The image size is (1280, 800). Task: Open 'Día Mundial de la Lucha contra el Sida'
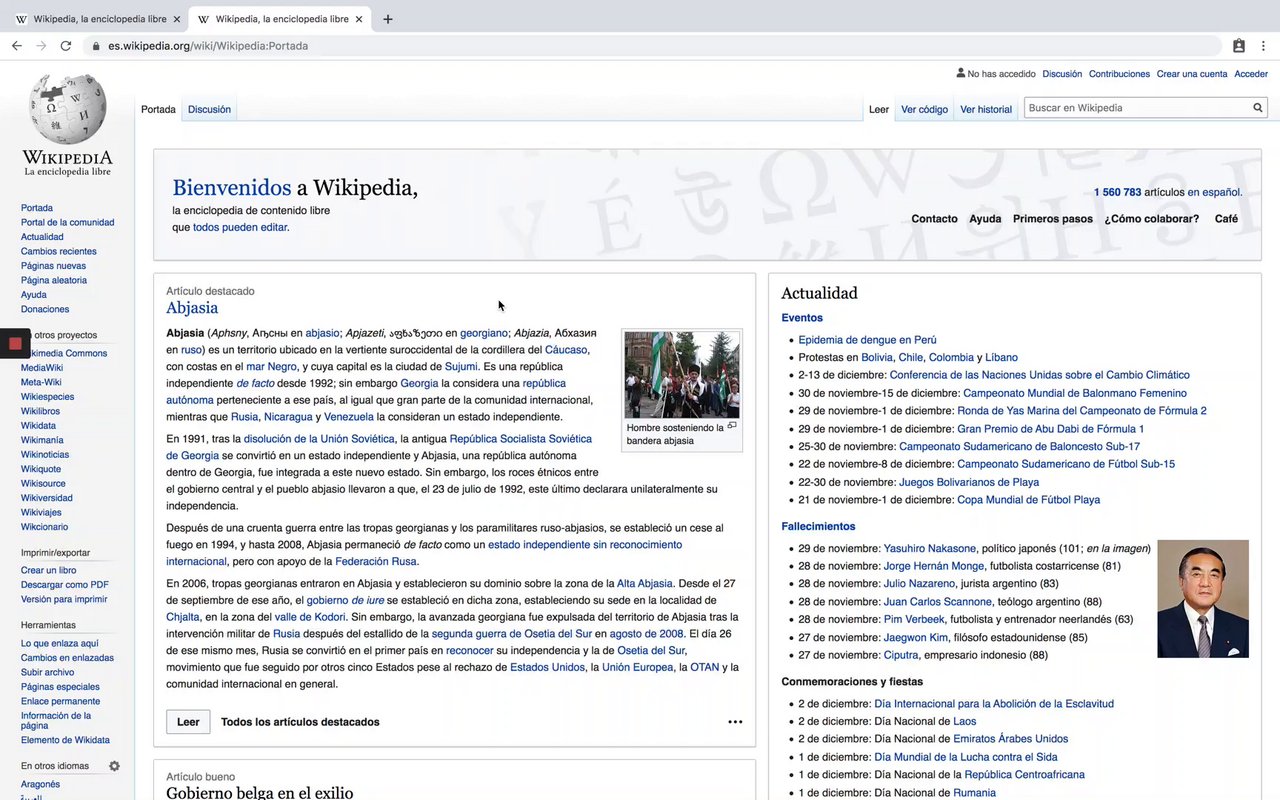click(x=965, y=757)
